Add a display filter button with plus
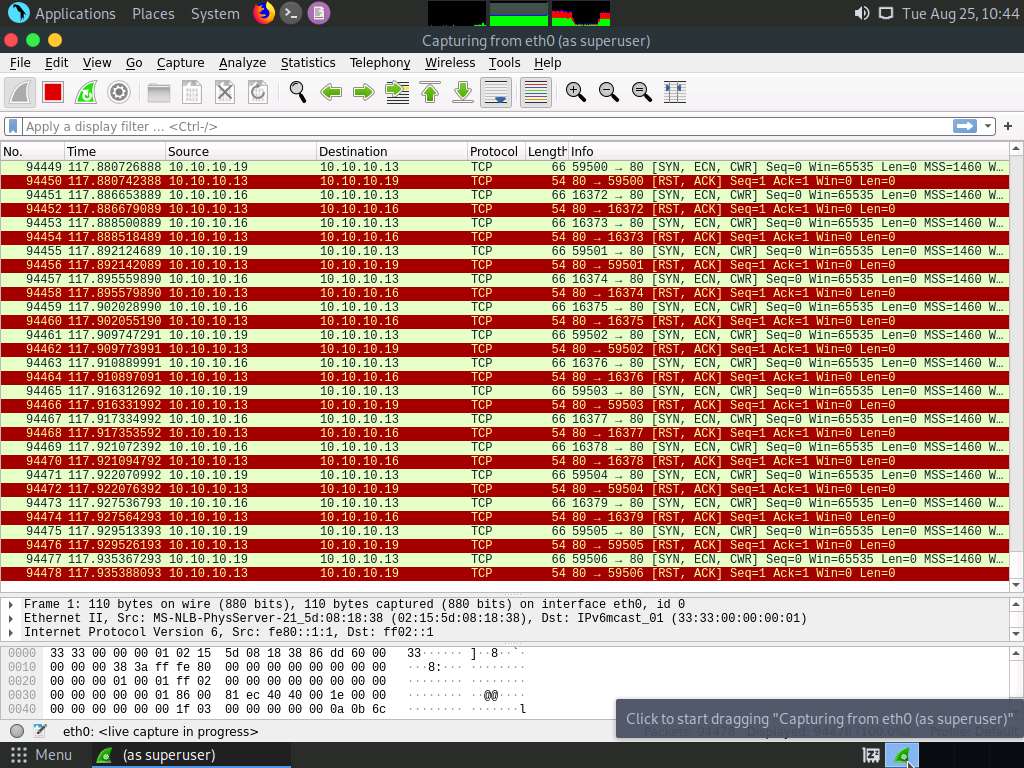Viewport: 1024px width, 768px height. click(x=1008, y=126)
